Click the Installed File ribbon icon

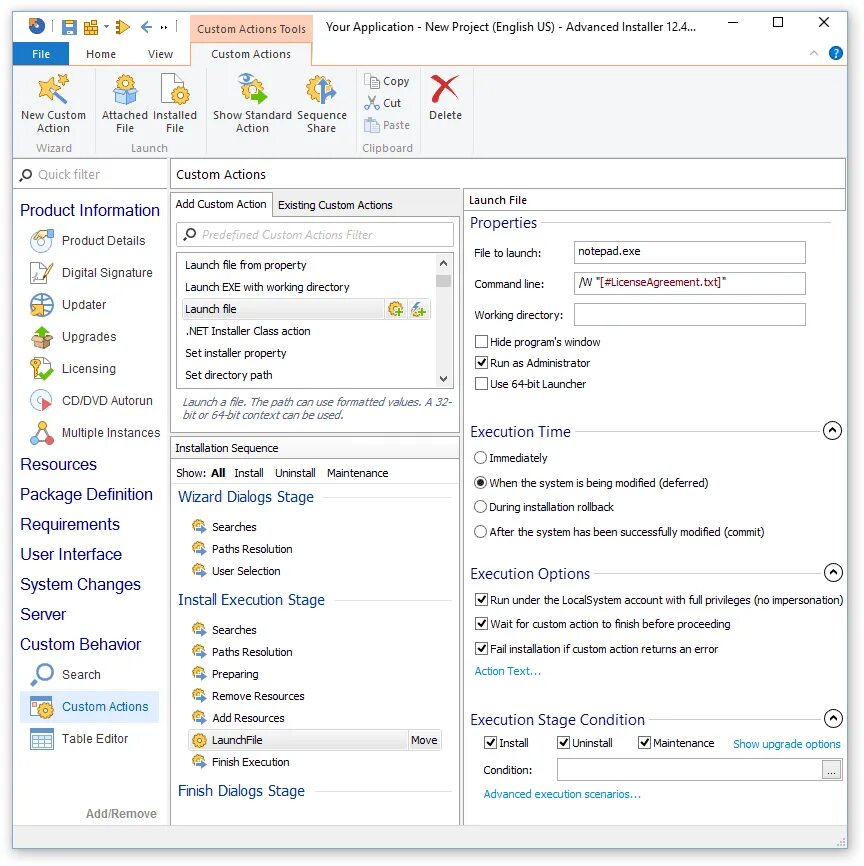pos(175,104)
